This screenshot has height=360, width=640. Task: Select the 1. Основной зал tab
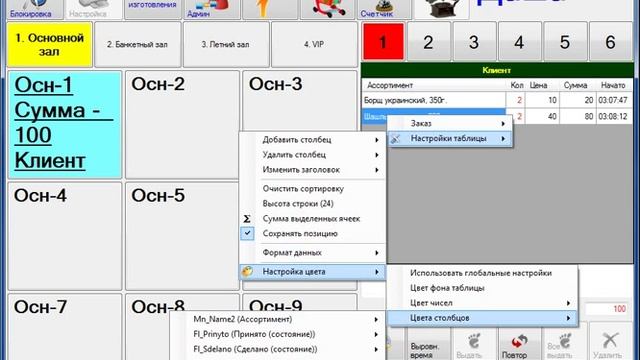49,44
